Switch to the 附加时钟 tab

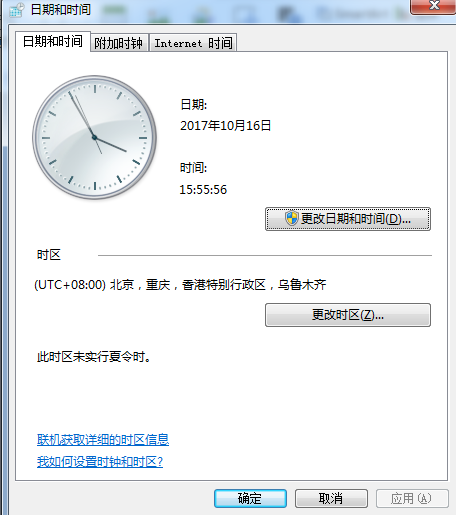[x=119, y=43]
